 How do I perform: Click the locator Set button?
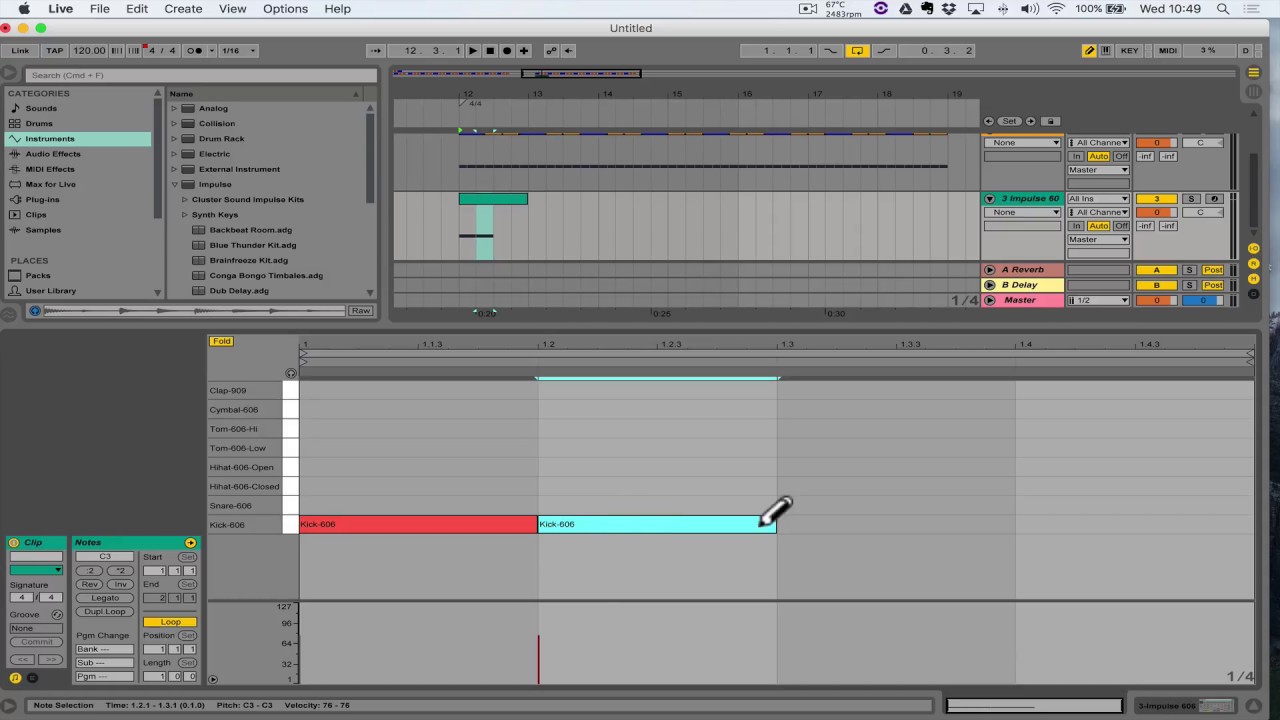pos(1009,121)
